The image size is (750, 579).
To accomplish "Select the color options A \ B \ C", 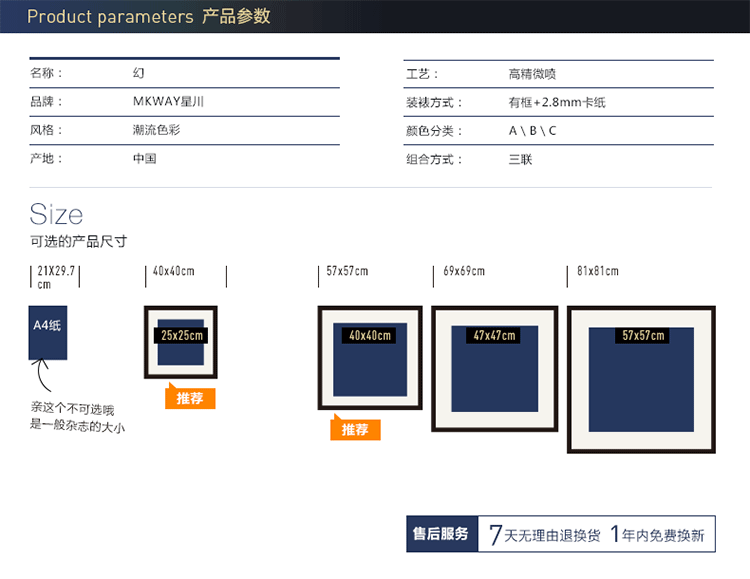I will (532, 131).
